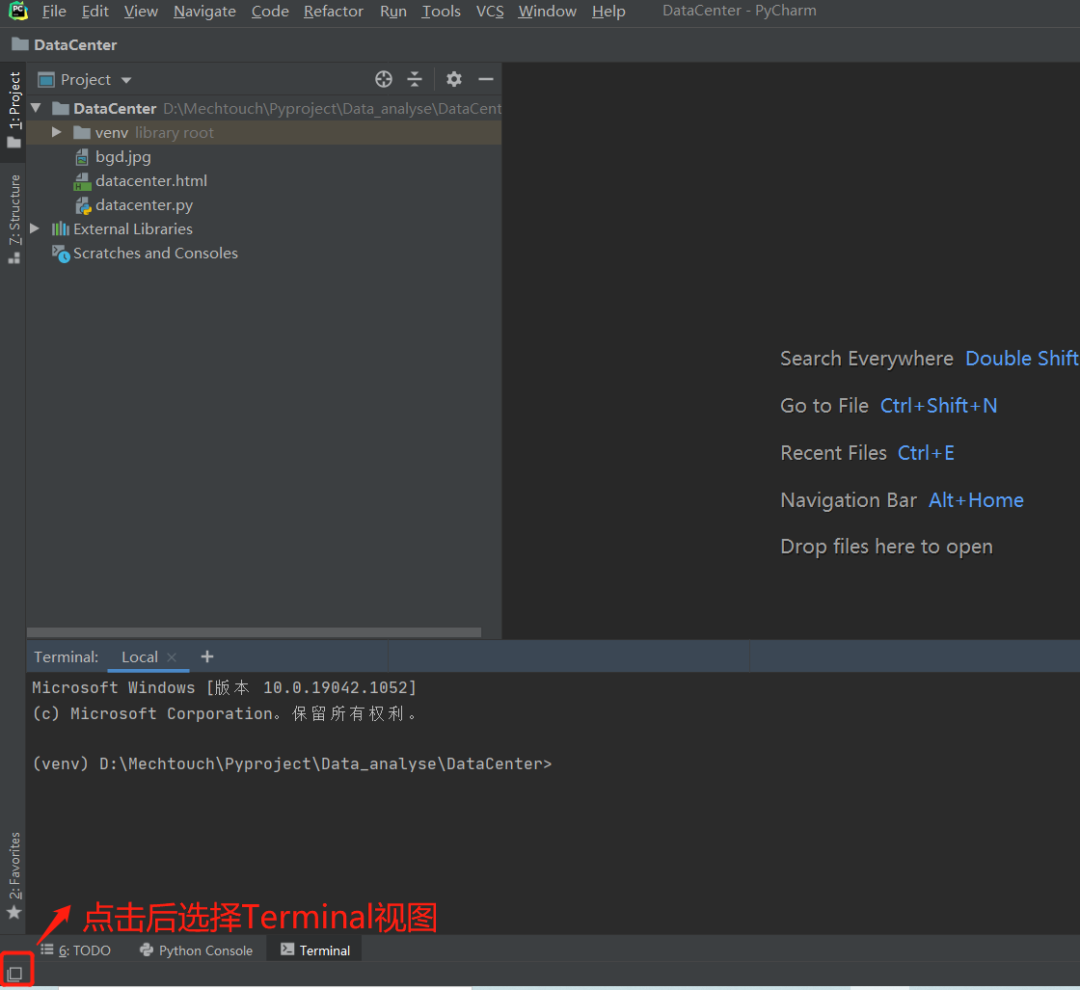Click the 'Microsoft Windows' version line in terminal
Image resolution: width=1080 pixels, height=990 pixels.
(x=224, y=687)
